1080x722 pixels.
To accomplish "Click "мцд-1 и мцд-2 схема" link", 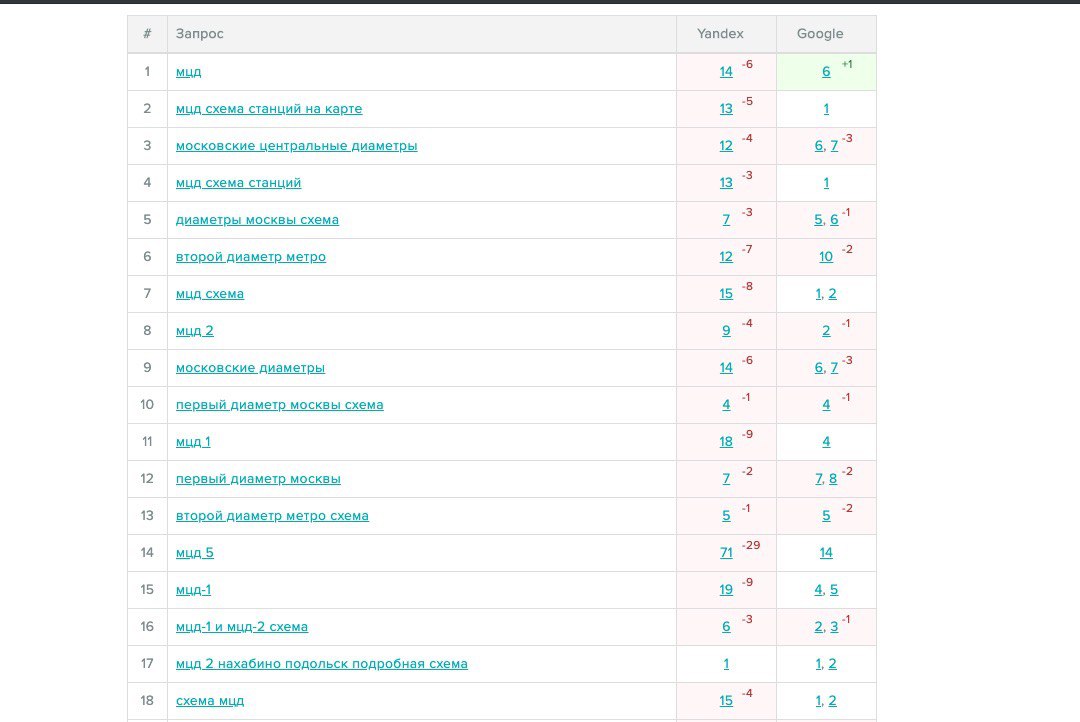I will click(242, 627).
